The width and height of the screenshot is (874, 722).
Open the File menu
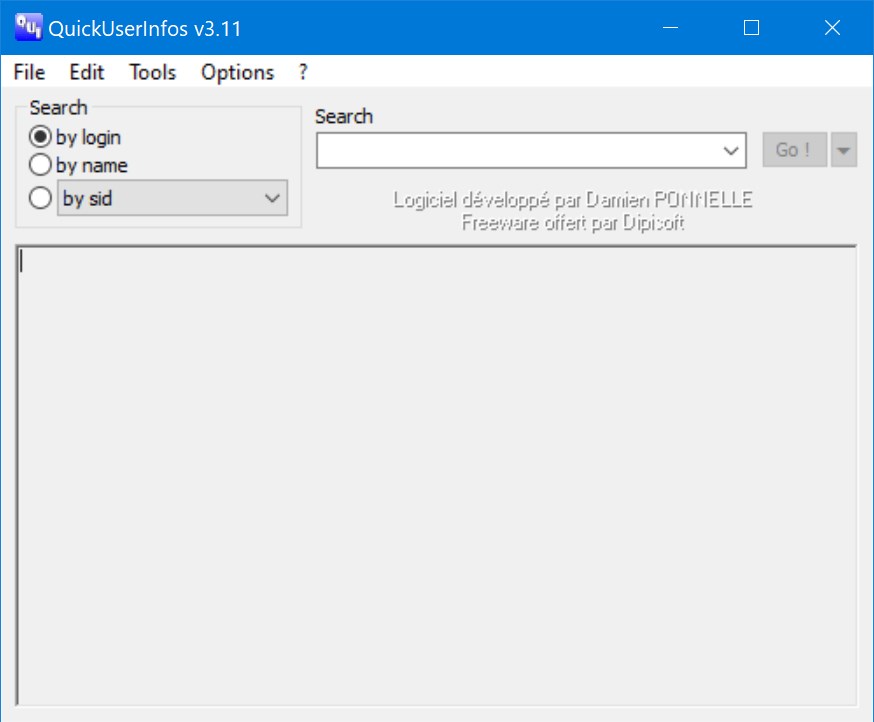27,72
